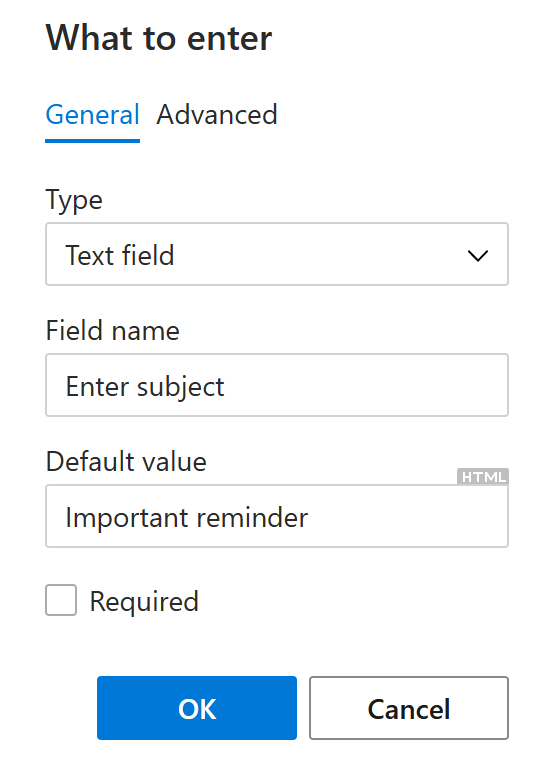554x764 pixels.
Task: Click the 'Default value' label
Action: pyautogui.click(x=126, y=461)
